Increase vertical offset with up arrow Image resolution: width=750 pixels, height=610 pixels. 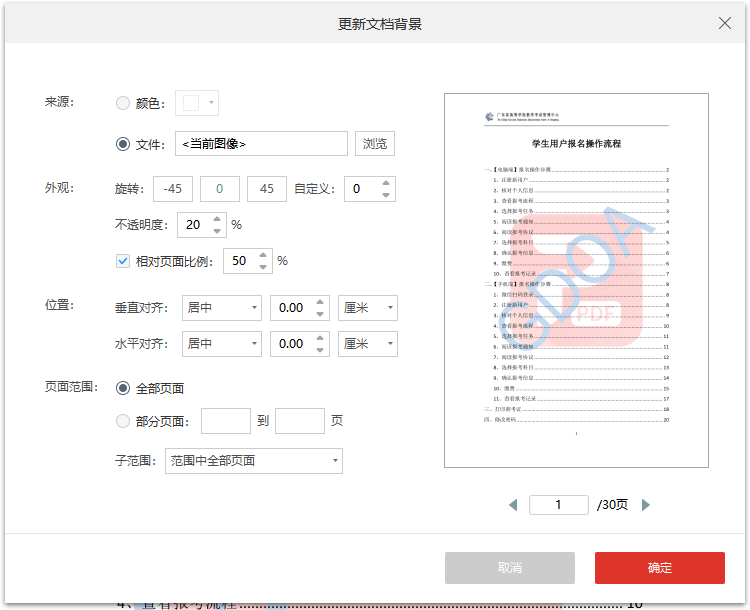coord(320,302)
